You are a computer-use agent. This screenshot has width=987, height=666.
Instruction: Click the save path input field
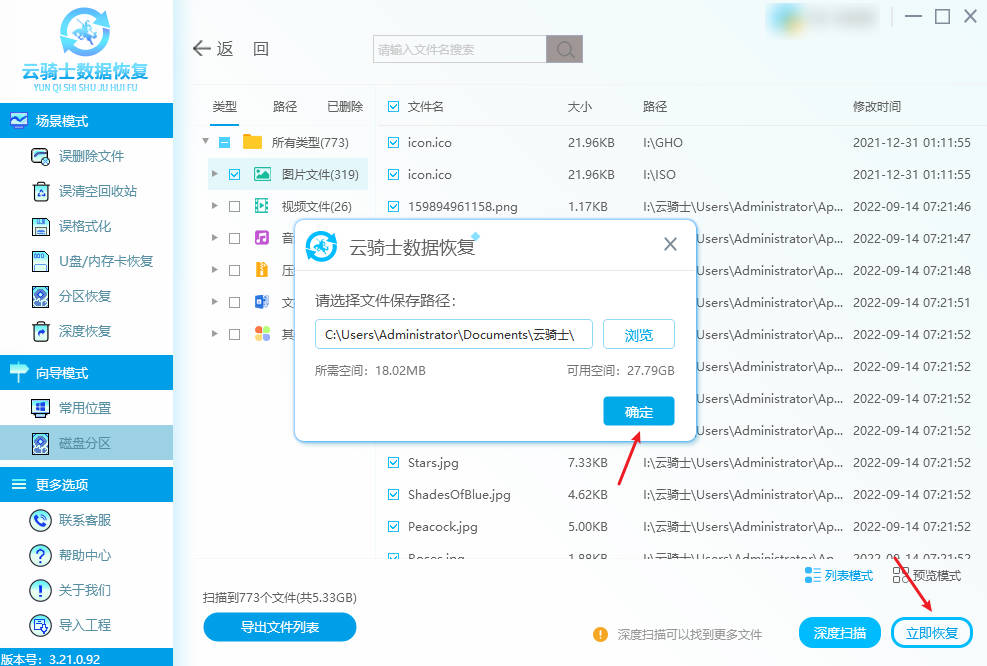[x=454, y=335]
